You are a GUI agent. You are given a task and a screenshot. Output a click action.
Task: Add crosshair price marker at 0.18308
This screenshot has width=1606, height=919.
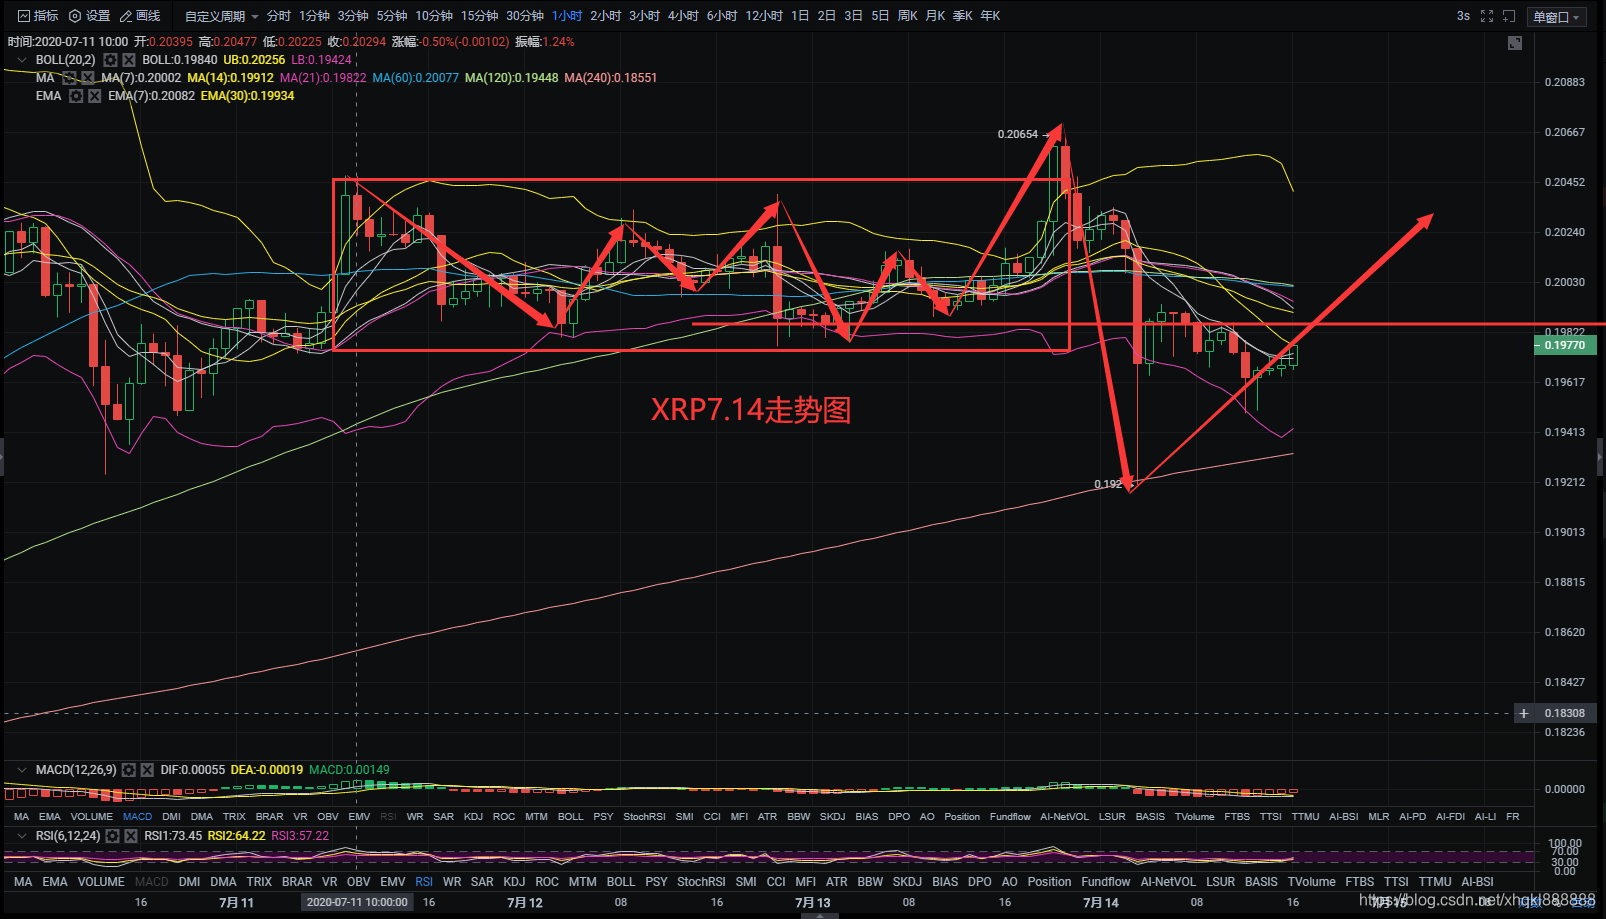pos(1524,713)
